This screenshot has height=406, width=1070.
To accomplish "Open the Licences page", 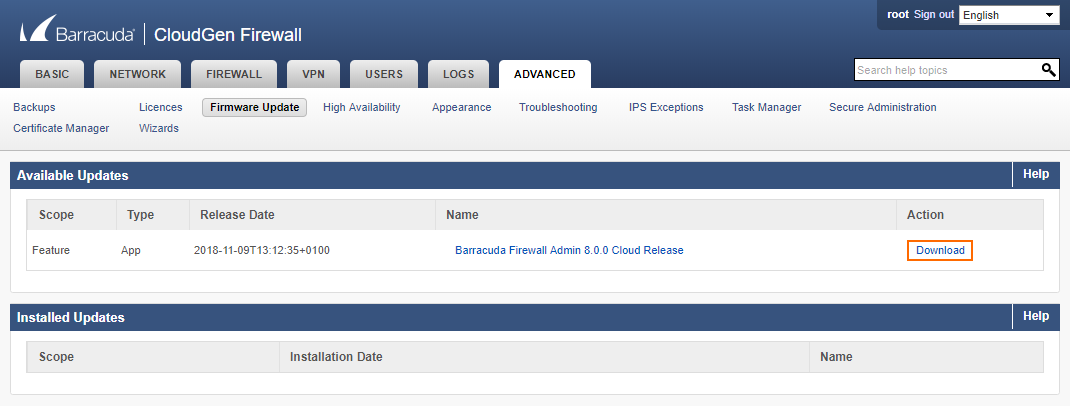I will pyautogui.click(x=160, y=107).
